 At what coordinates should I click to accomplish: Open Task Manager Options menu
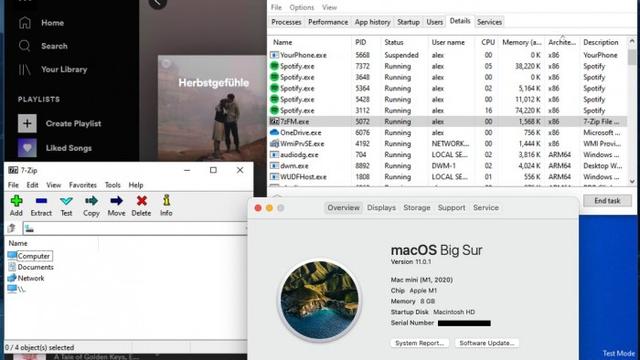click(302, 7)
